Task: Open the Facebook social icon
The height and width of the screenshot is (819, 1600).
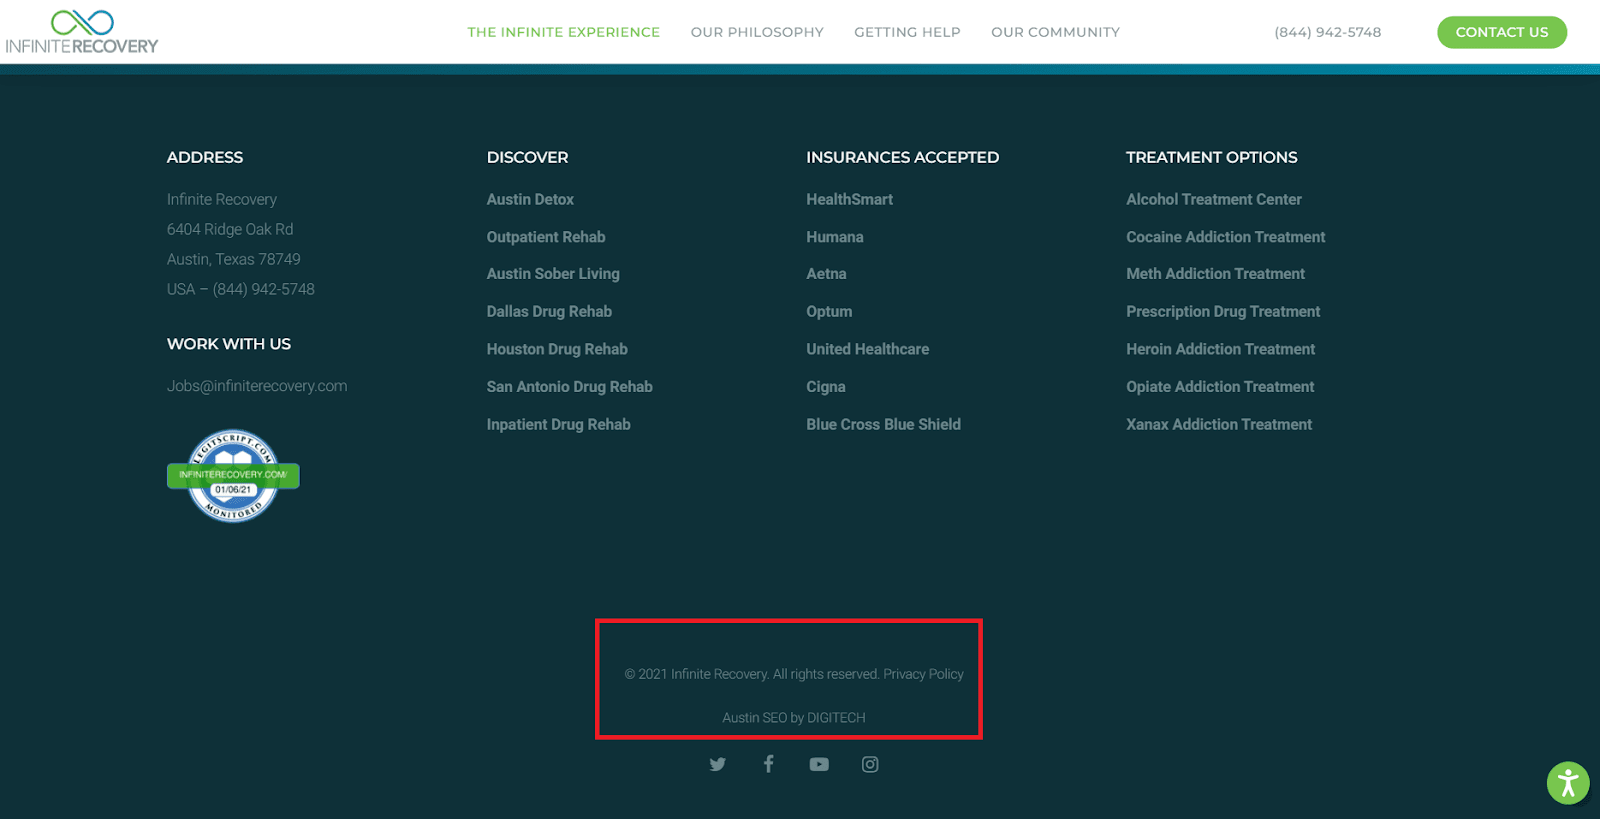Action: [x=768, y=764]
